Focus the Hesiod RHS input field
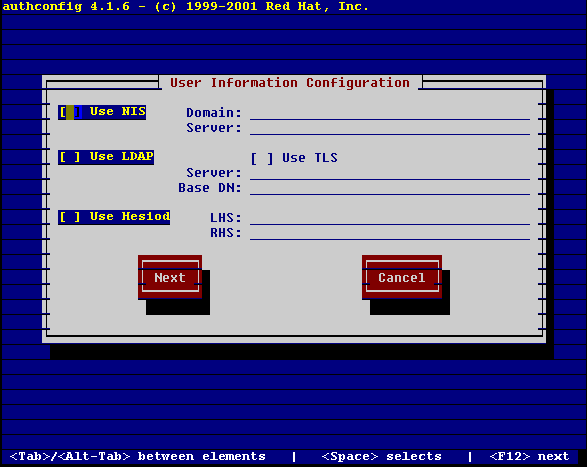The width and height of the screenshot is (587, 467). coord(390,233)
